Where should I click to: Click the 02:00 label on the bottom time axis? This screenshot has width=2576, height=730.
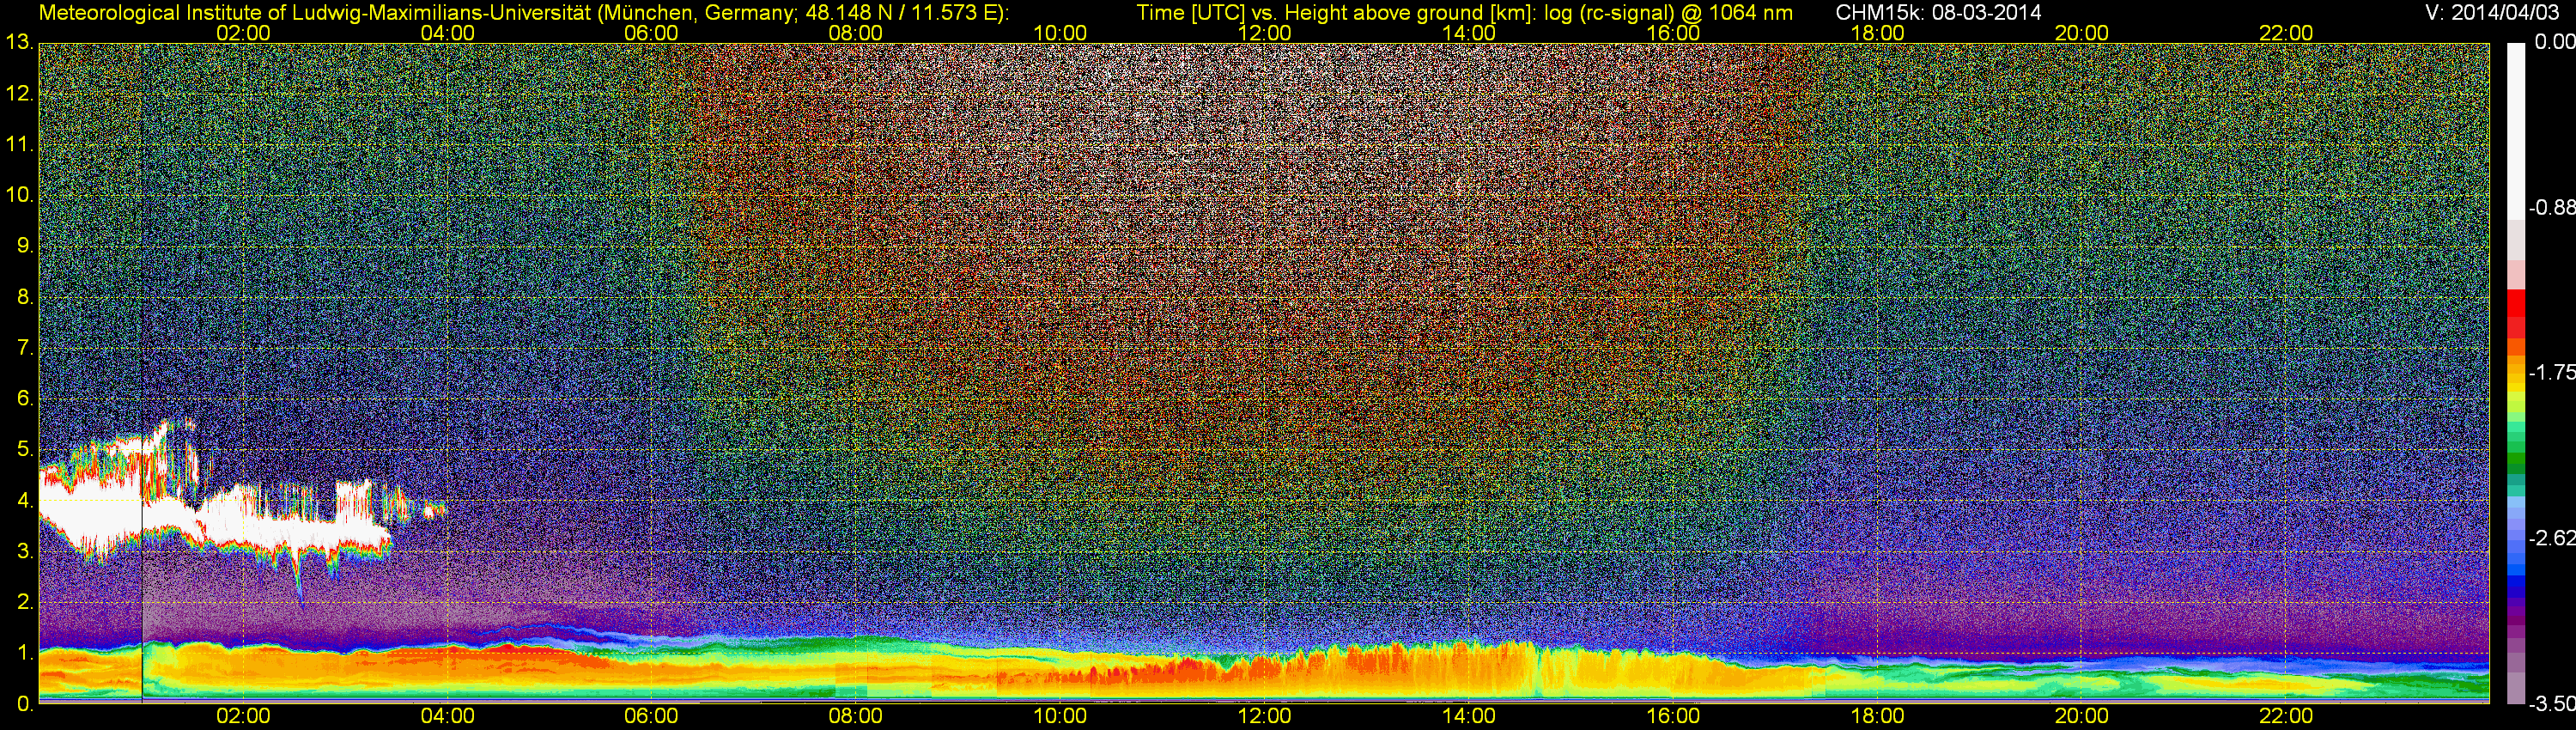(243, 716)
